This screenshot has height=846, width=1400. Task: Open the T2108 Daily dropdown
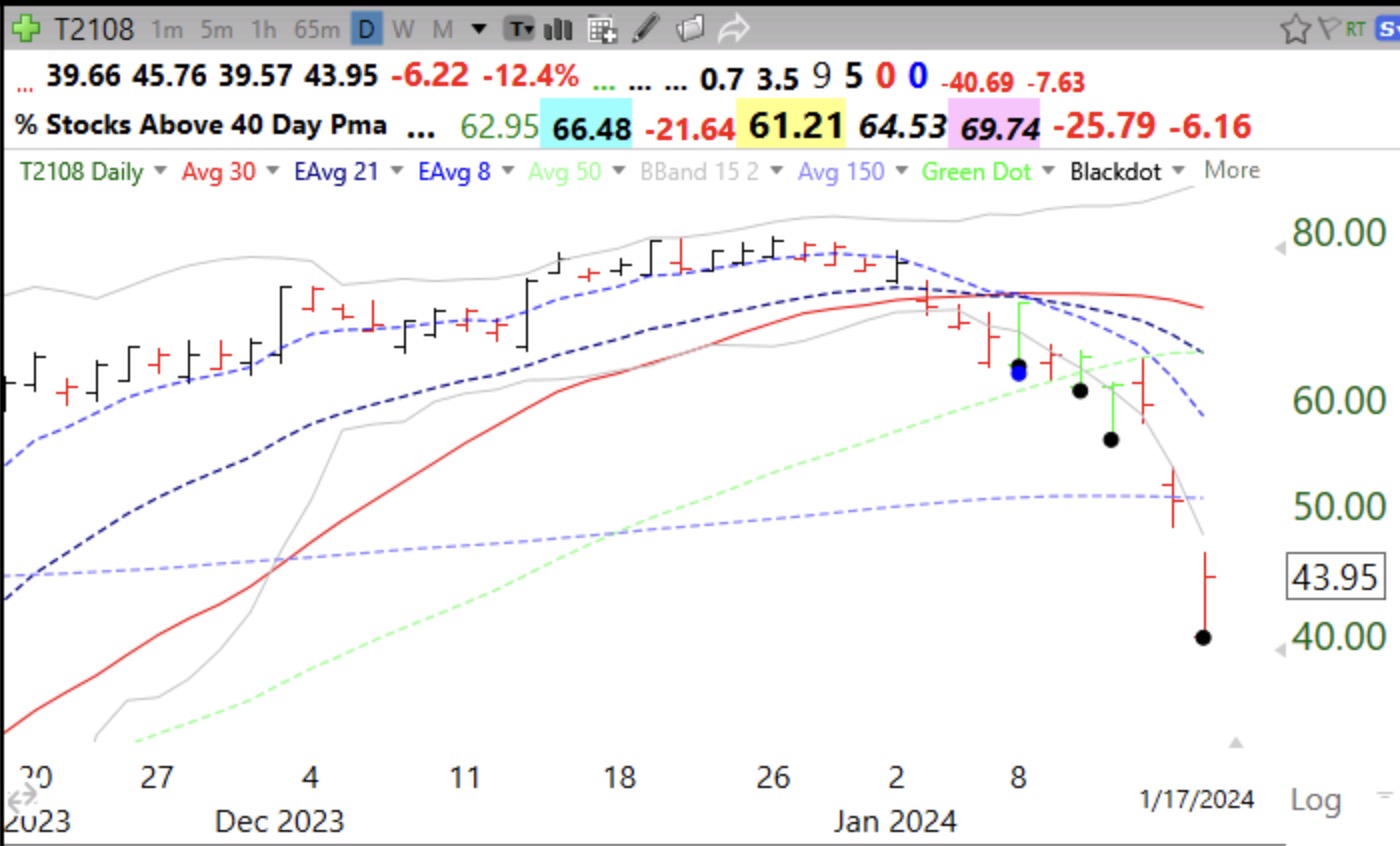[x=85, y=171]
